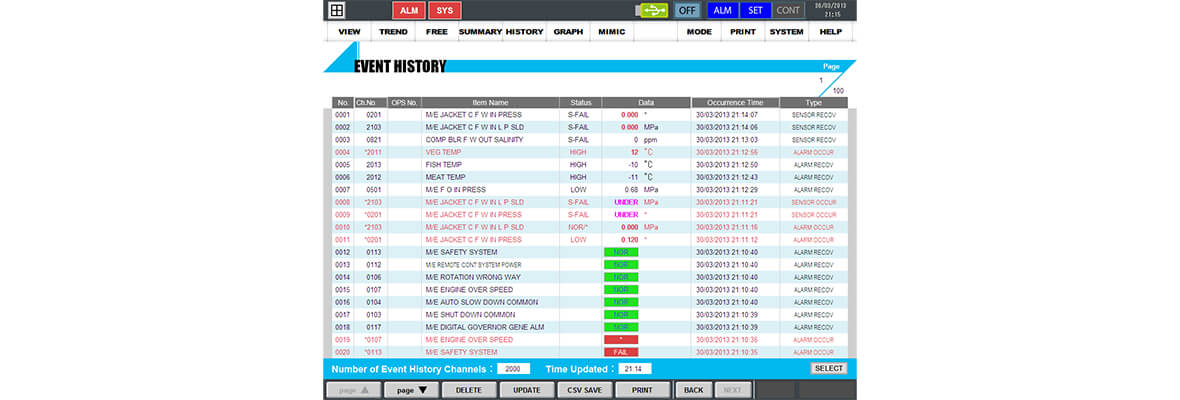The image size is (1180, 400).
Task: Click the red SYS system indicator
Action: (445, 11)
